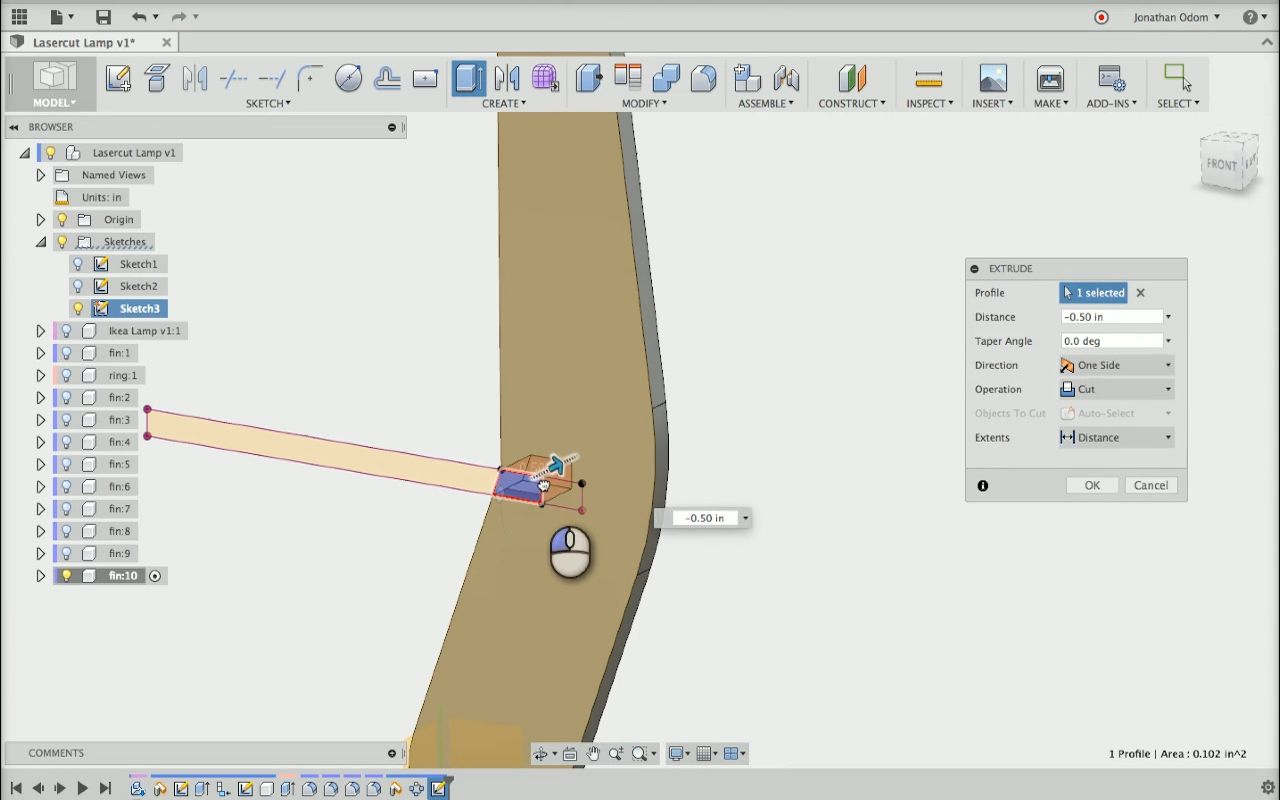1280x800 pixels.
Task: Toggle visibility lightbulb for Sketch1
Action: tap(78, 264)
